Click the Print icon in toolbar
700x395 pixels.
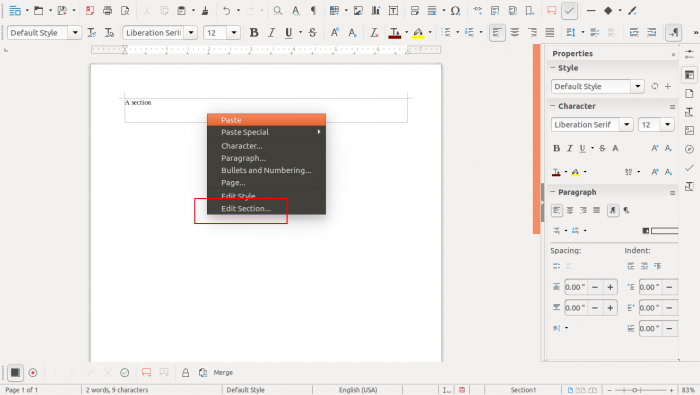[108, 11]
